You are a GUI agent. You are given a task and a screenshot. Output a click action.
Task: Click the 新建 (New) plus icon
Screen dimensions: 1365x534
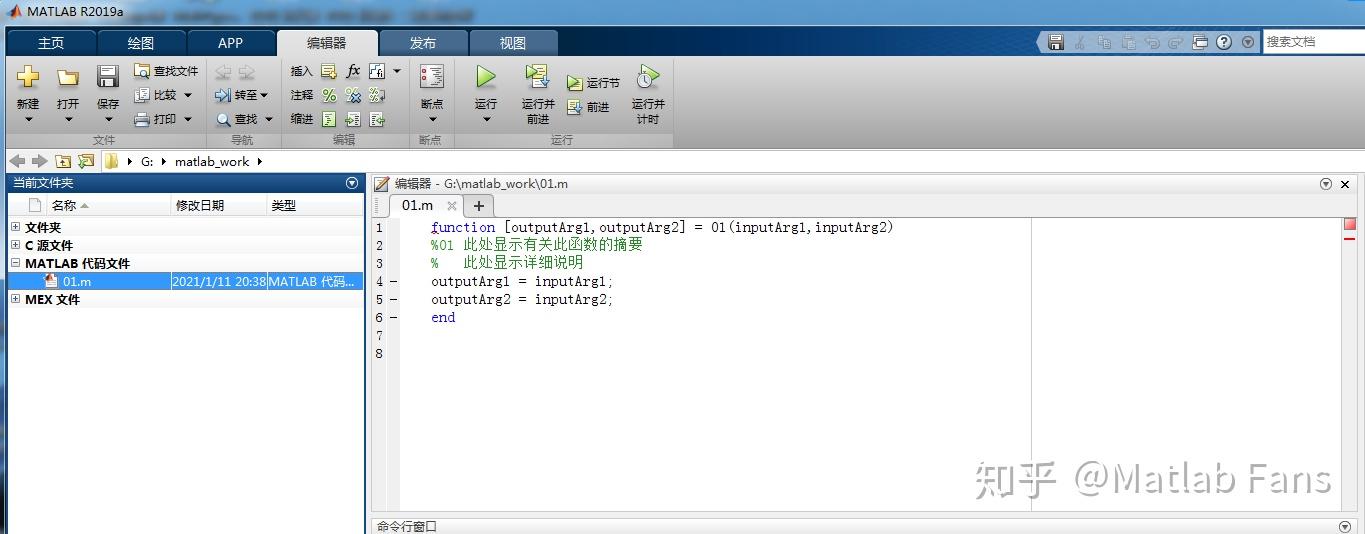click(x=28, y=77)
